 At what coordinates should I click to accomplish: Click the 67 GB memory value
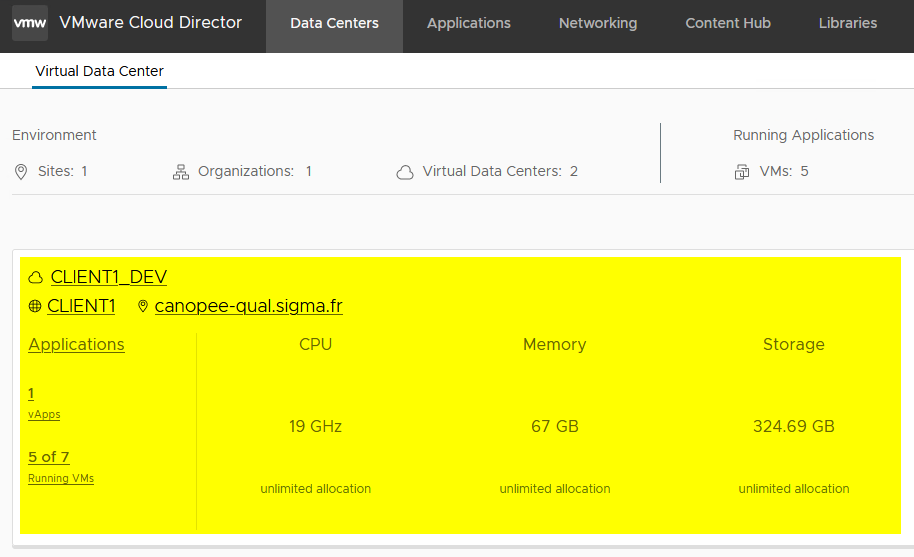point(555,426)
